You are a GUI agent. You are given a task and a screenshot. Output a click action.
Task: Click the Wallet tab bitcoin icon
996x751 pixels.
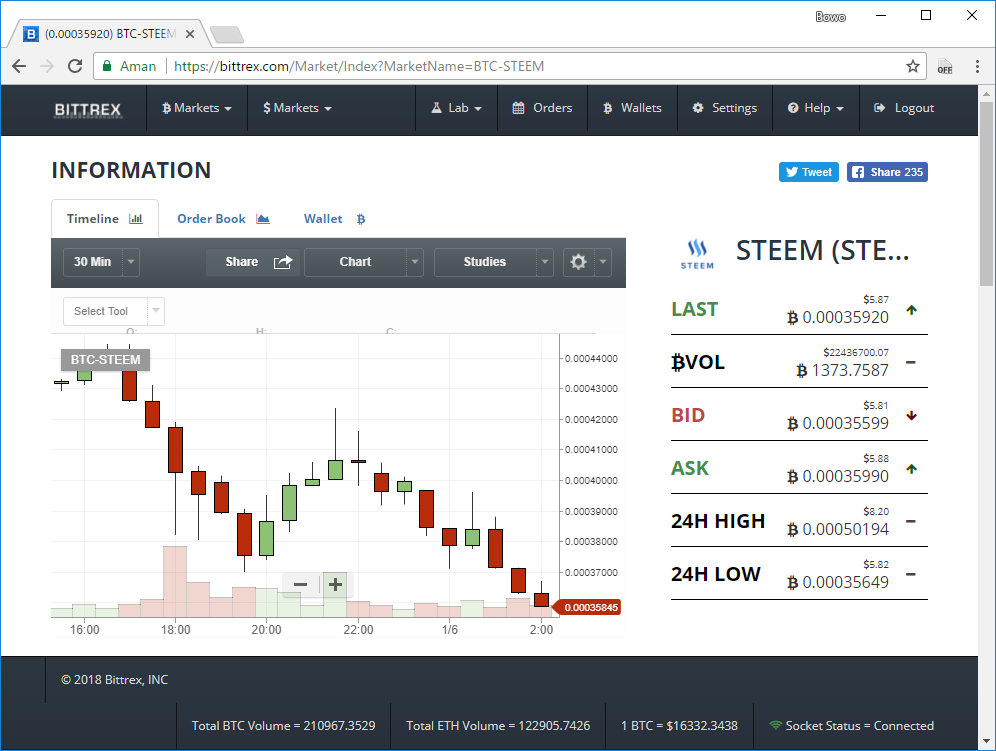pyautogui.click(x=361, y=219)
